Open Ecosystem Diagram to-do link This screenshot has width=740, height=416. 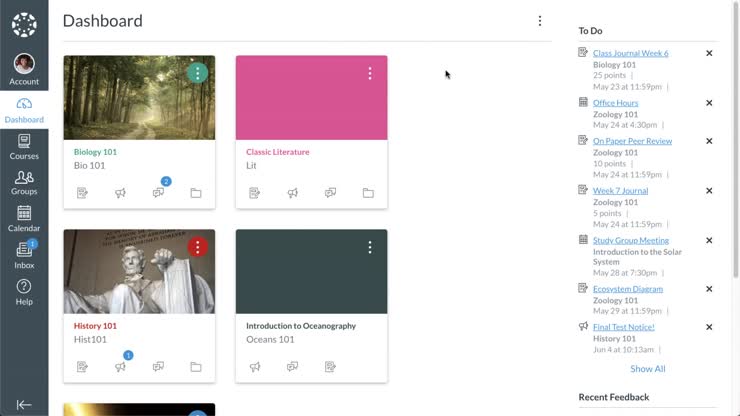[628, 289]
